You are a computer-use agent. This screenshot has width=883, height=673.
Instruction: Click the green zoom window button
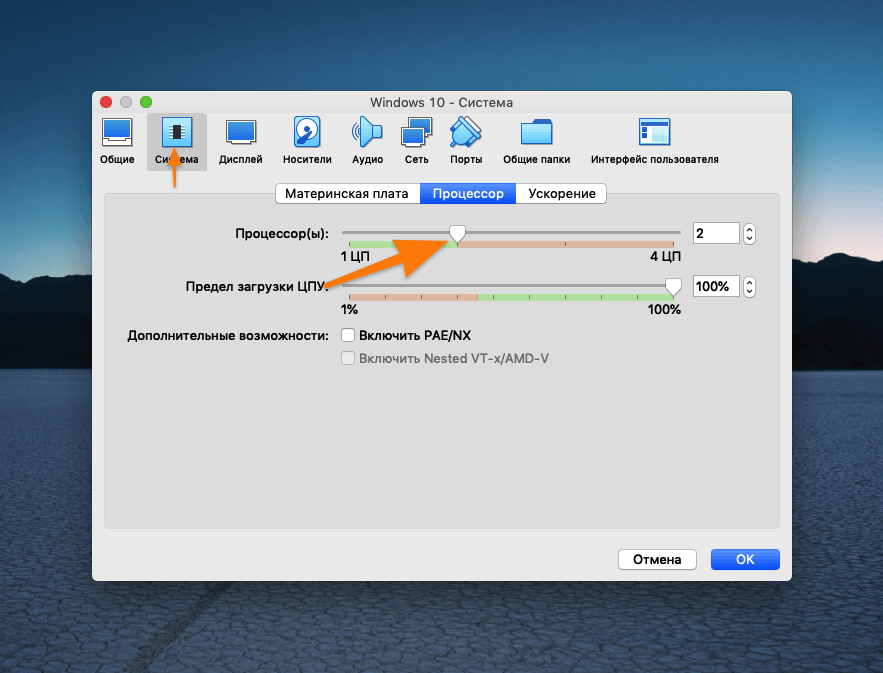click(146, 102)
